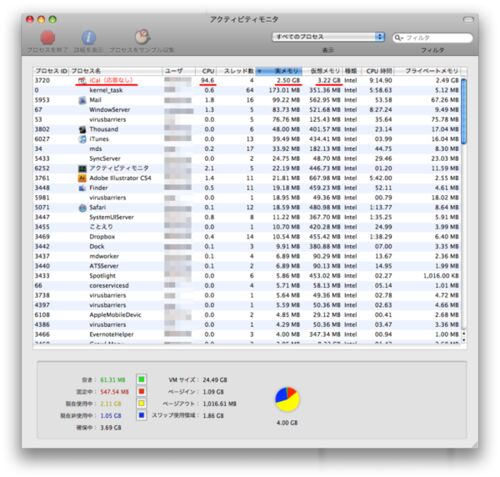Viewport: 500px width, 477px height.
Task: Sort by the Process ID column header
Action: pyautogui.click(x=51, y=71)
